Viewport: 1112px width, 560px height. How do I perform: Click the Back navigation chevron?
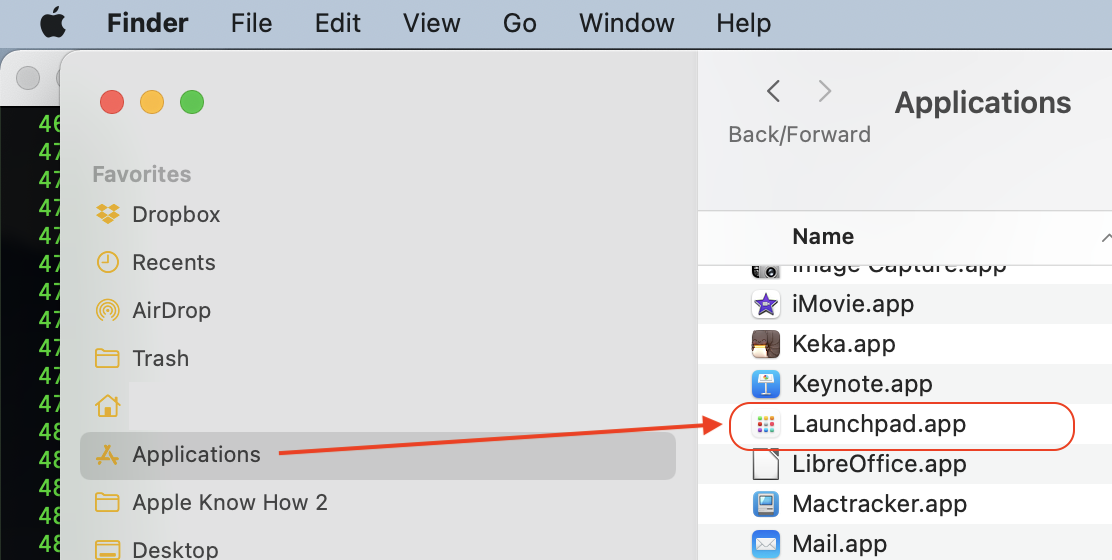[773, 92]
